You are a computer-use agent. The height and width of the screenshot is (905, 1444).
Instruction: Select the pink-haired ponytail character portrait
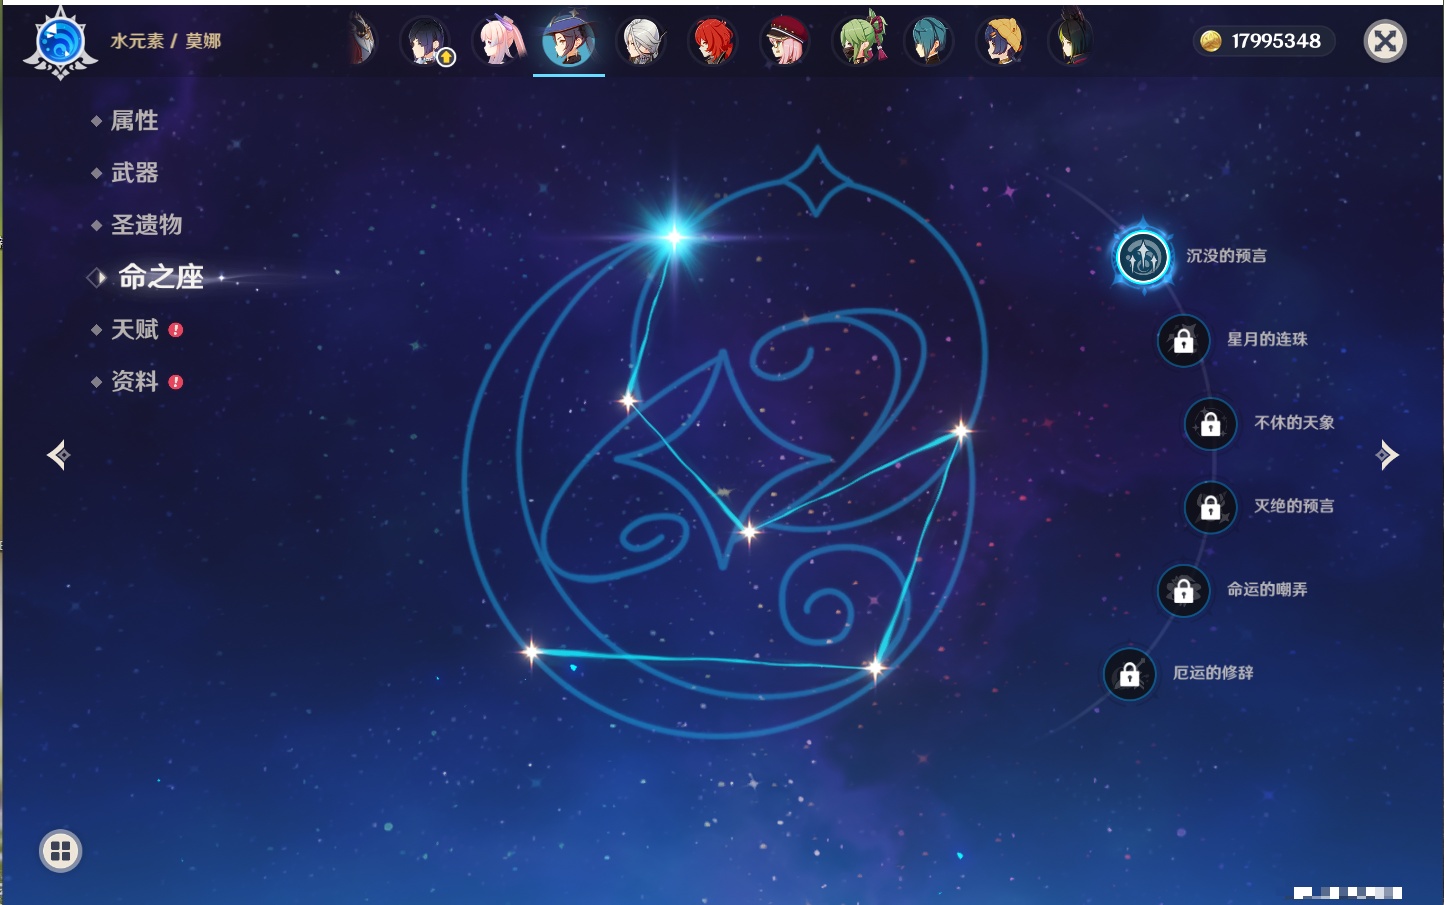pos(499,41)
